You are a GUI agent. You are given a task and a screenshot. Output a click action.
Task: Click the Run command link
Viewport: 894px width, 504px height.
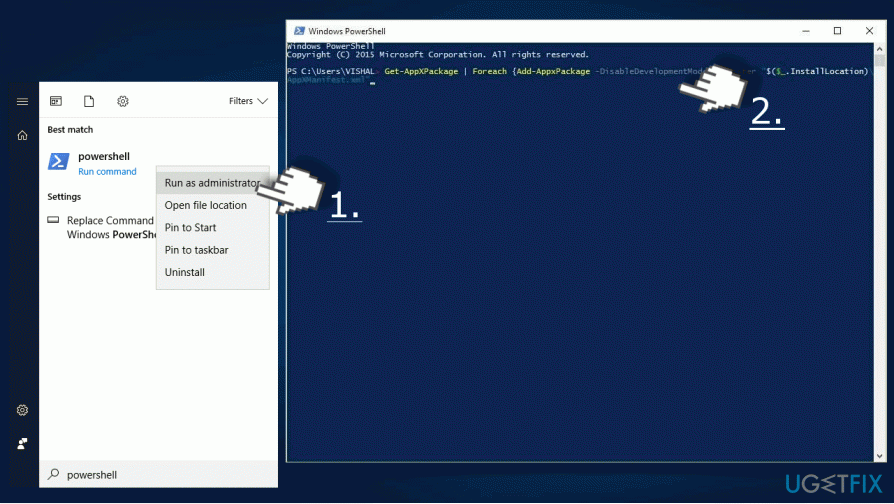coord(107,172)
